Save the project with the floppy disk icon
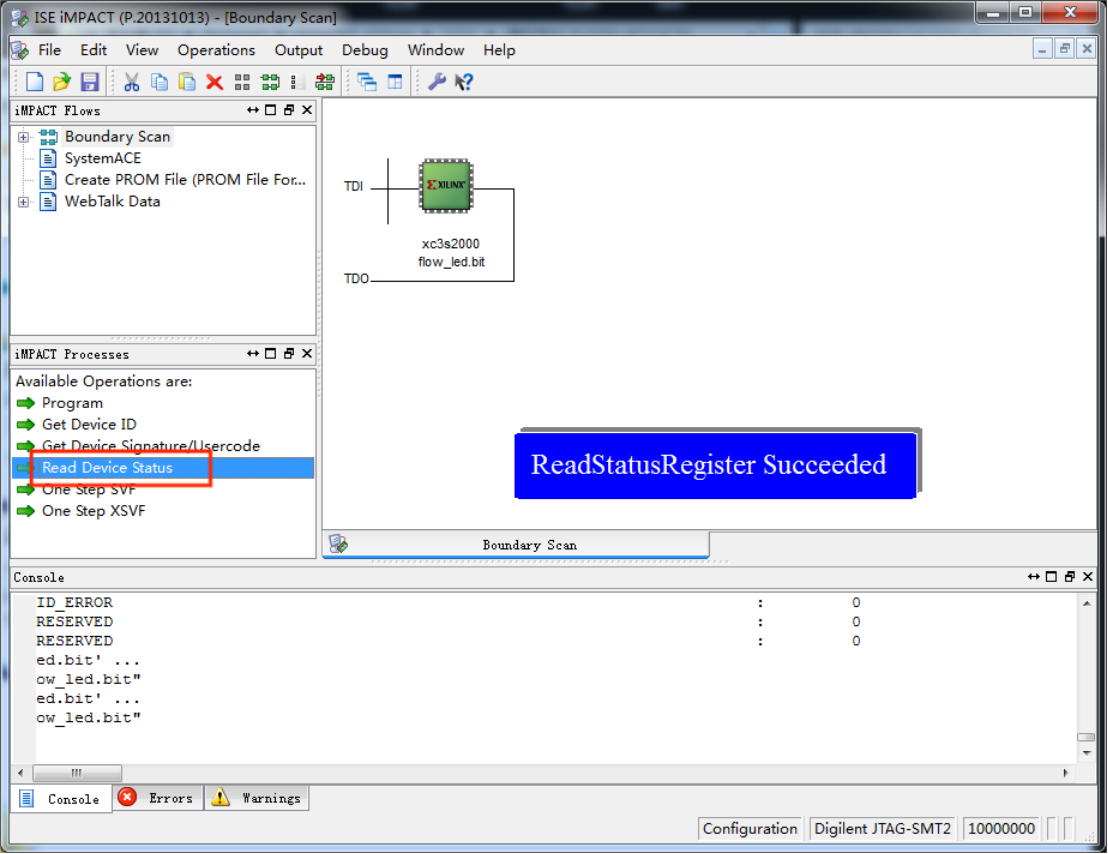This screenshot has height=854, width=1108. (90, 82)
